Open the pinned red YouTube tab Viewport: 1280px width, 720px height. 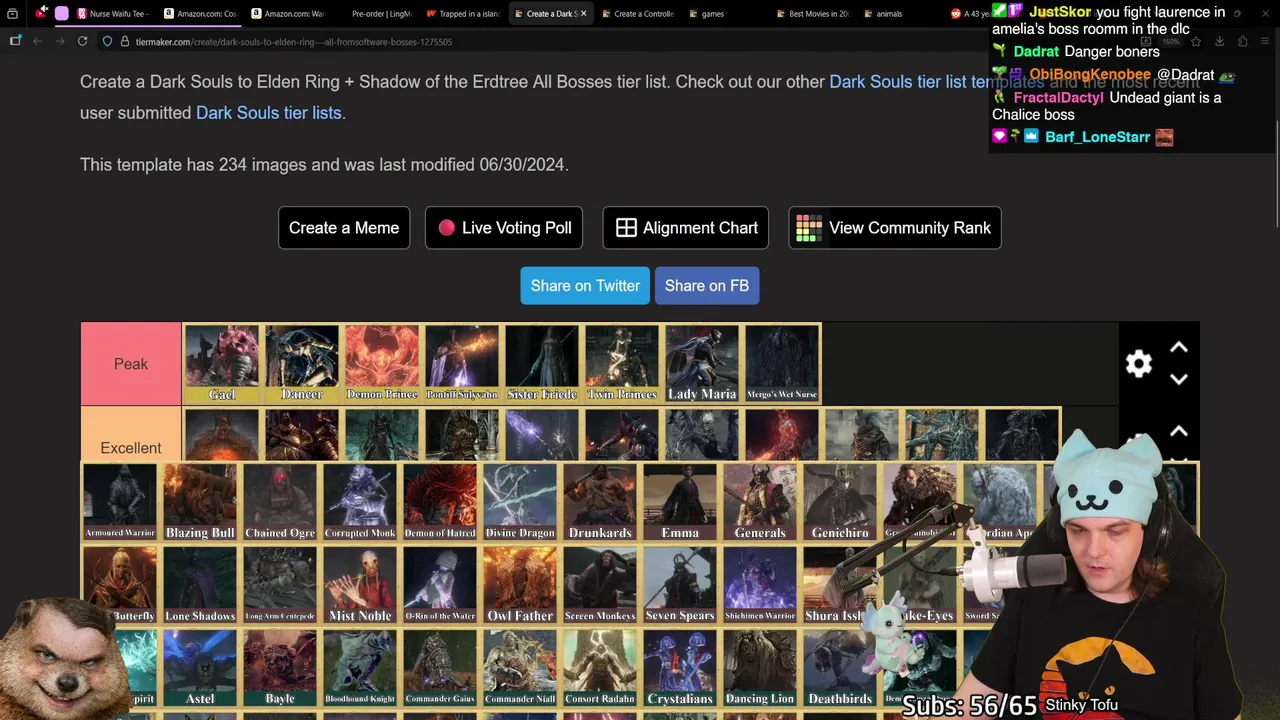(x=41, y=13)
